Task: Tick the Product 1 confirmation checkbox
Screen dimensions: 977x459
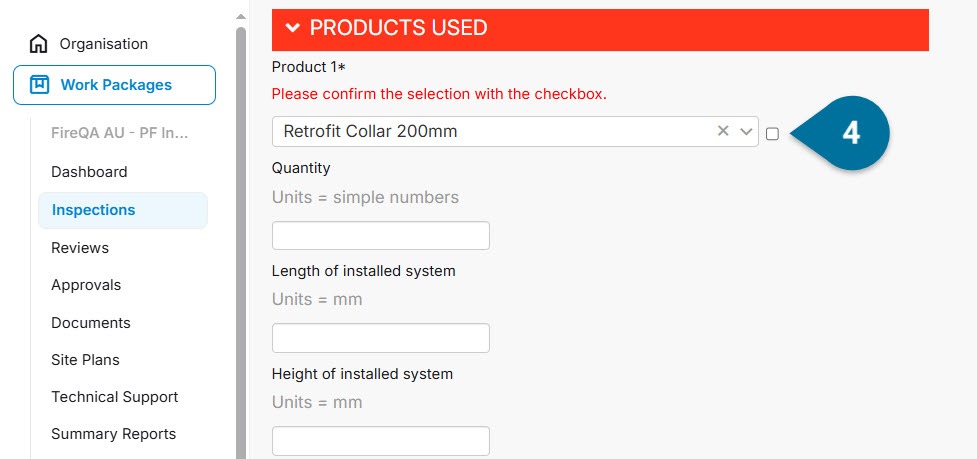Action: [772, 134]
